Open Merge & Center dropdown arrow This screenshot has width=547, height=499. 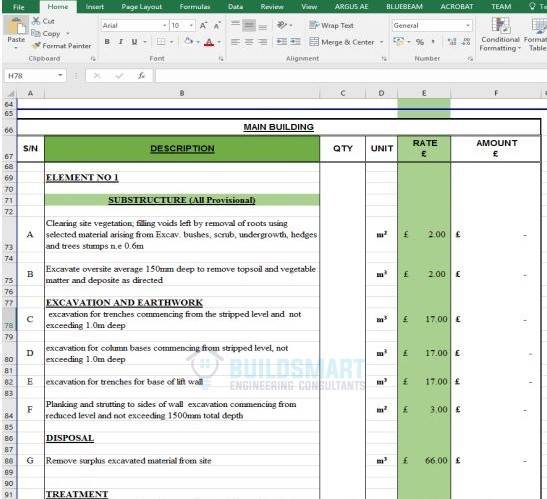pos(382,42)
